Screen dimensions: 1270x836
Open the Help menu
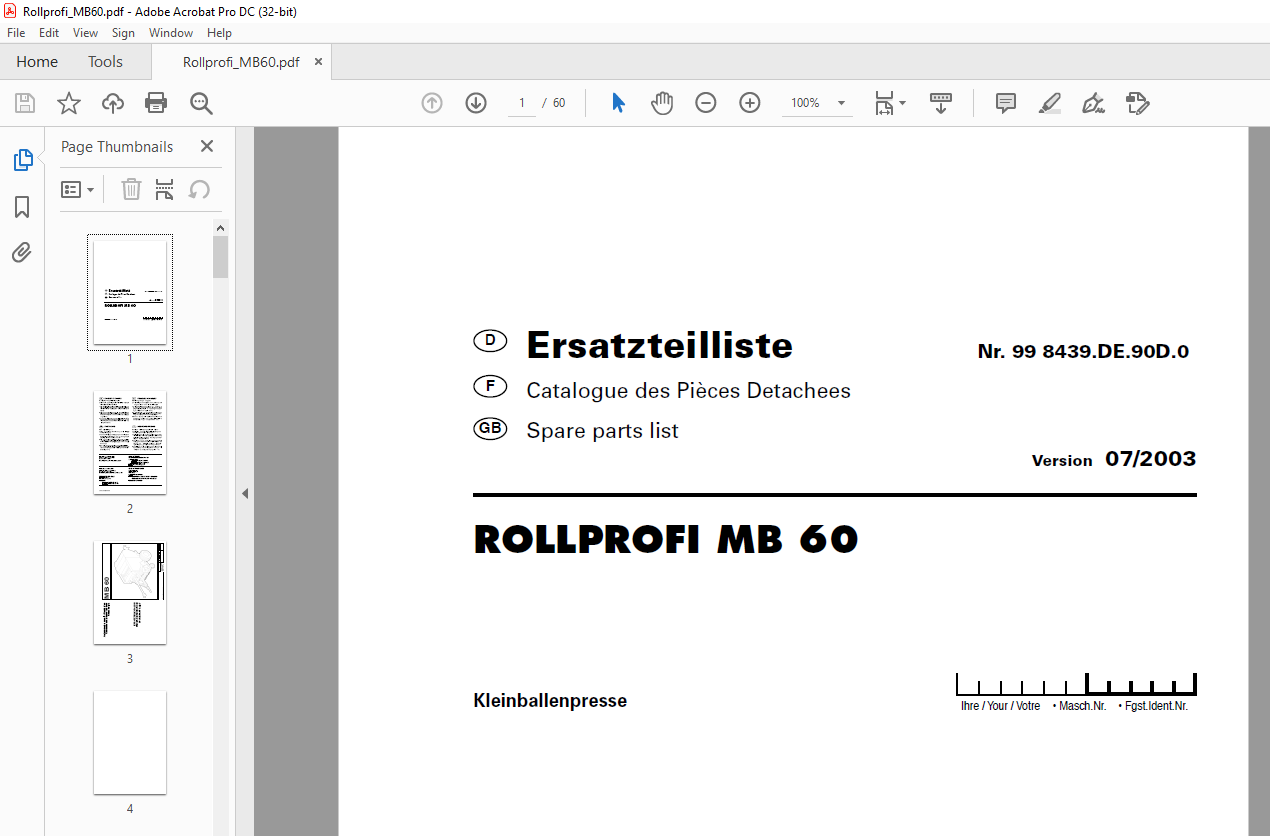pos(219,33)
